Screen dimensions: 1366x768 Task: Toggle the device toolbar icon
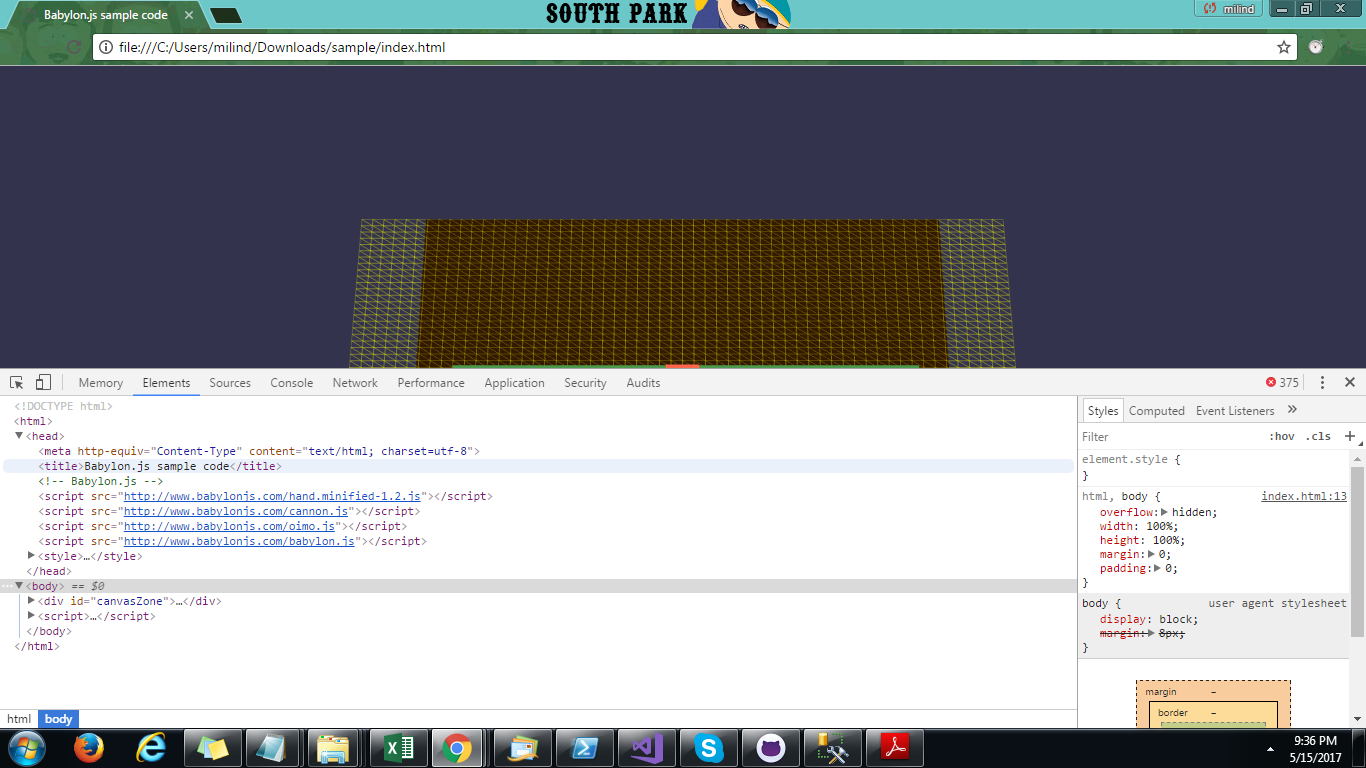click(x=43, y=383)
